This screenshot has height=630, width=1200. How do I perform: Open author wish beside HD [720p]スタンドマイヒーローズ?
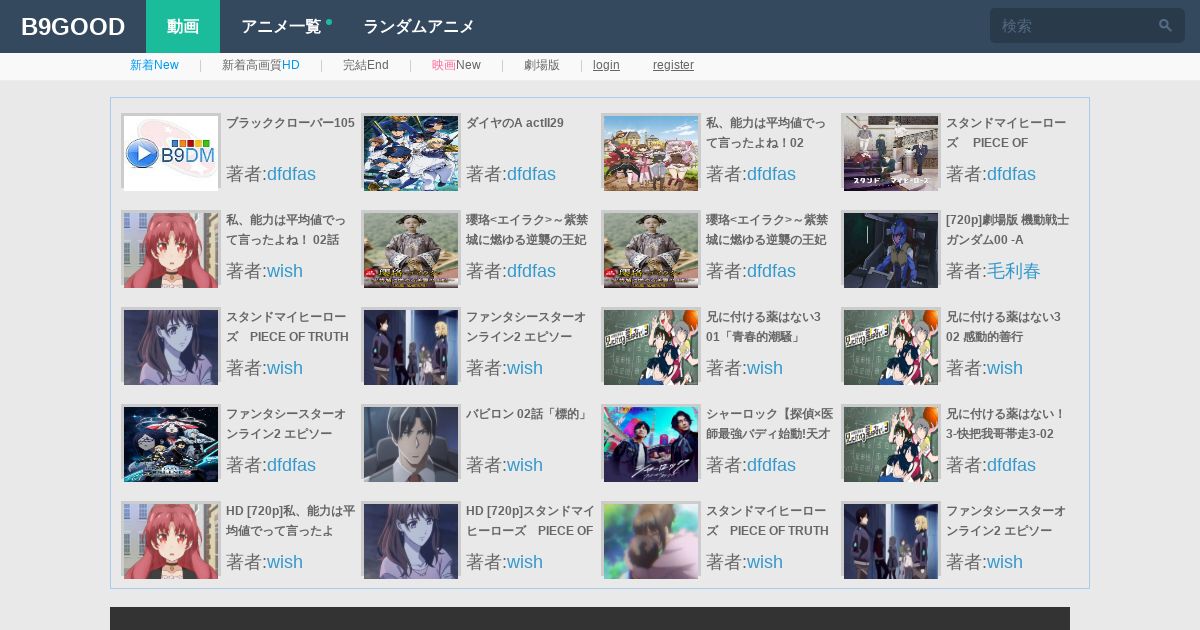(525, 562)
